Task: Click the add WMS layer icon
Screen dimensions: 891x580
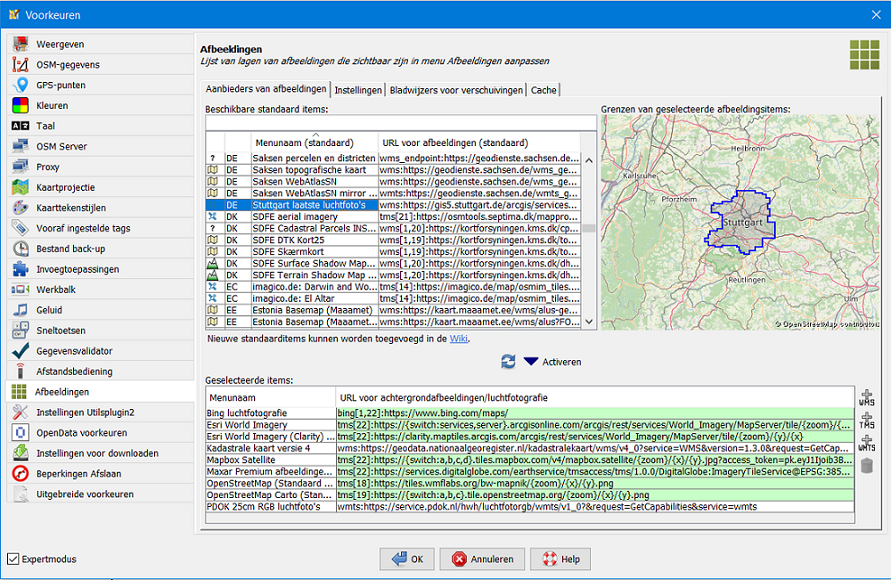Action: pos(866,399)
